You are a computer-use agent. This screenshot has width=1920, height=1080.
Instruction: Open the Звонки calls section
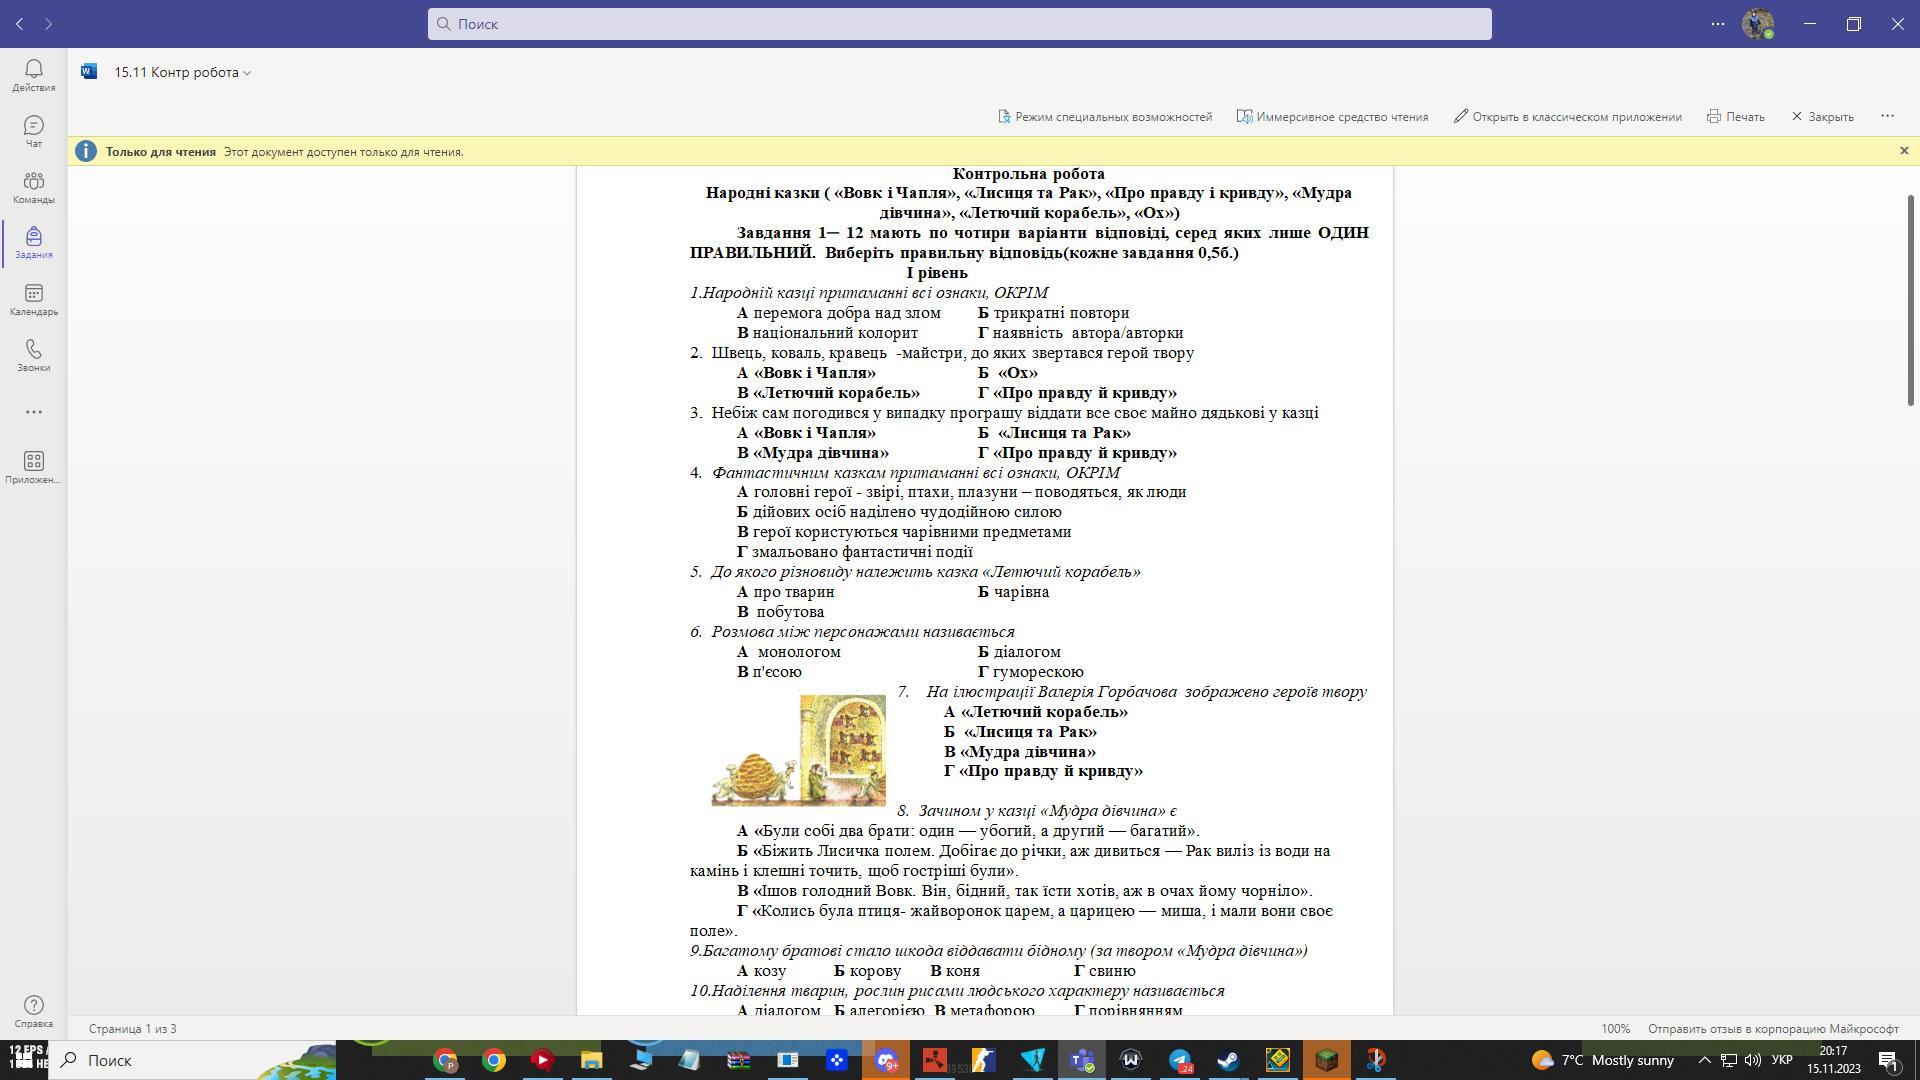[33, 355]
